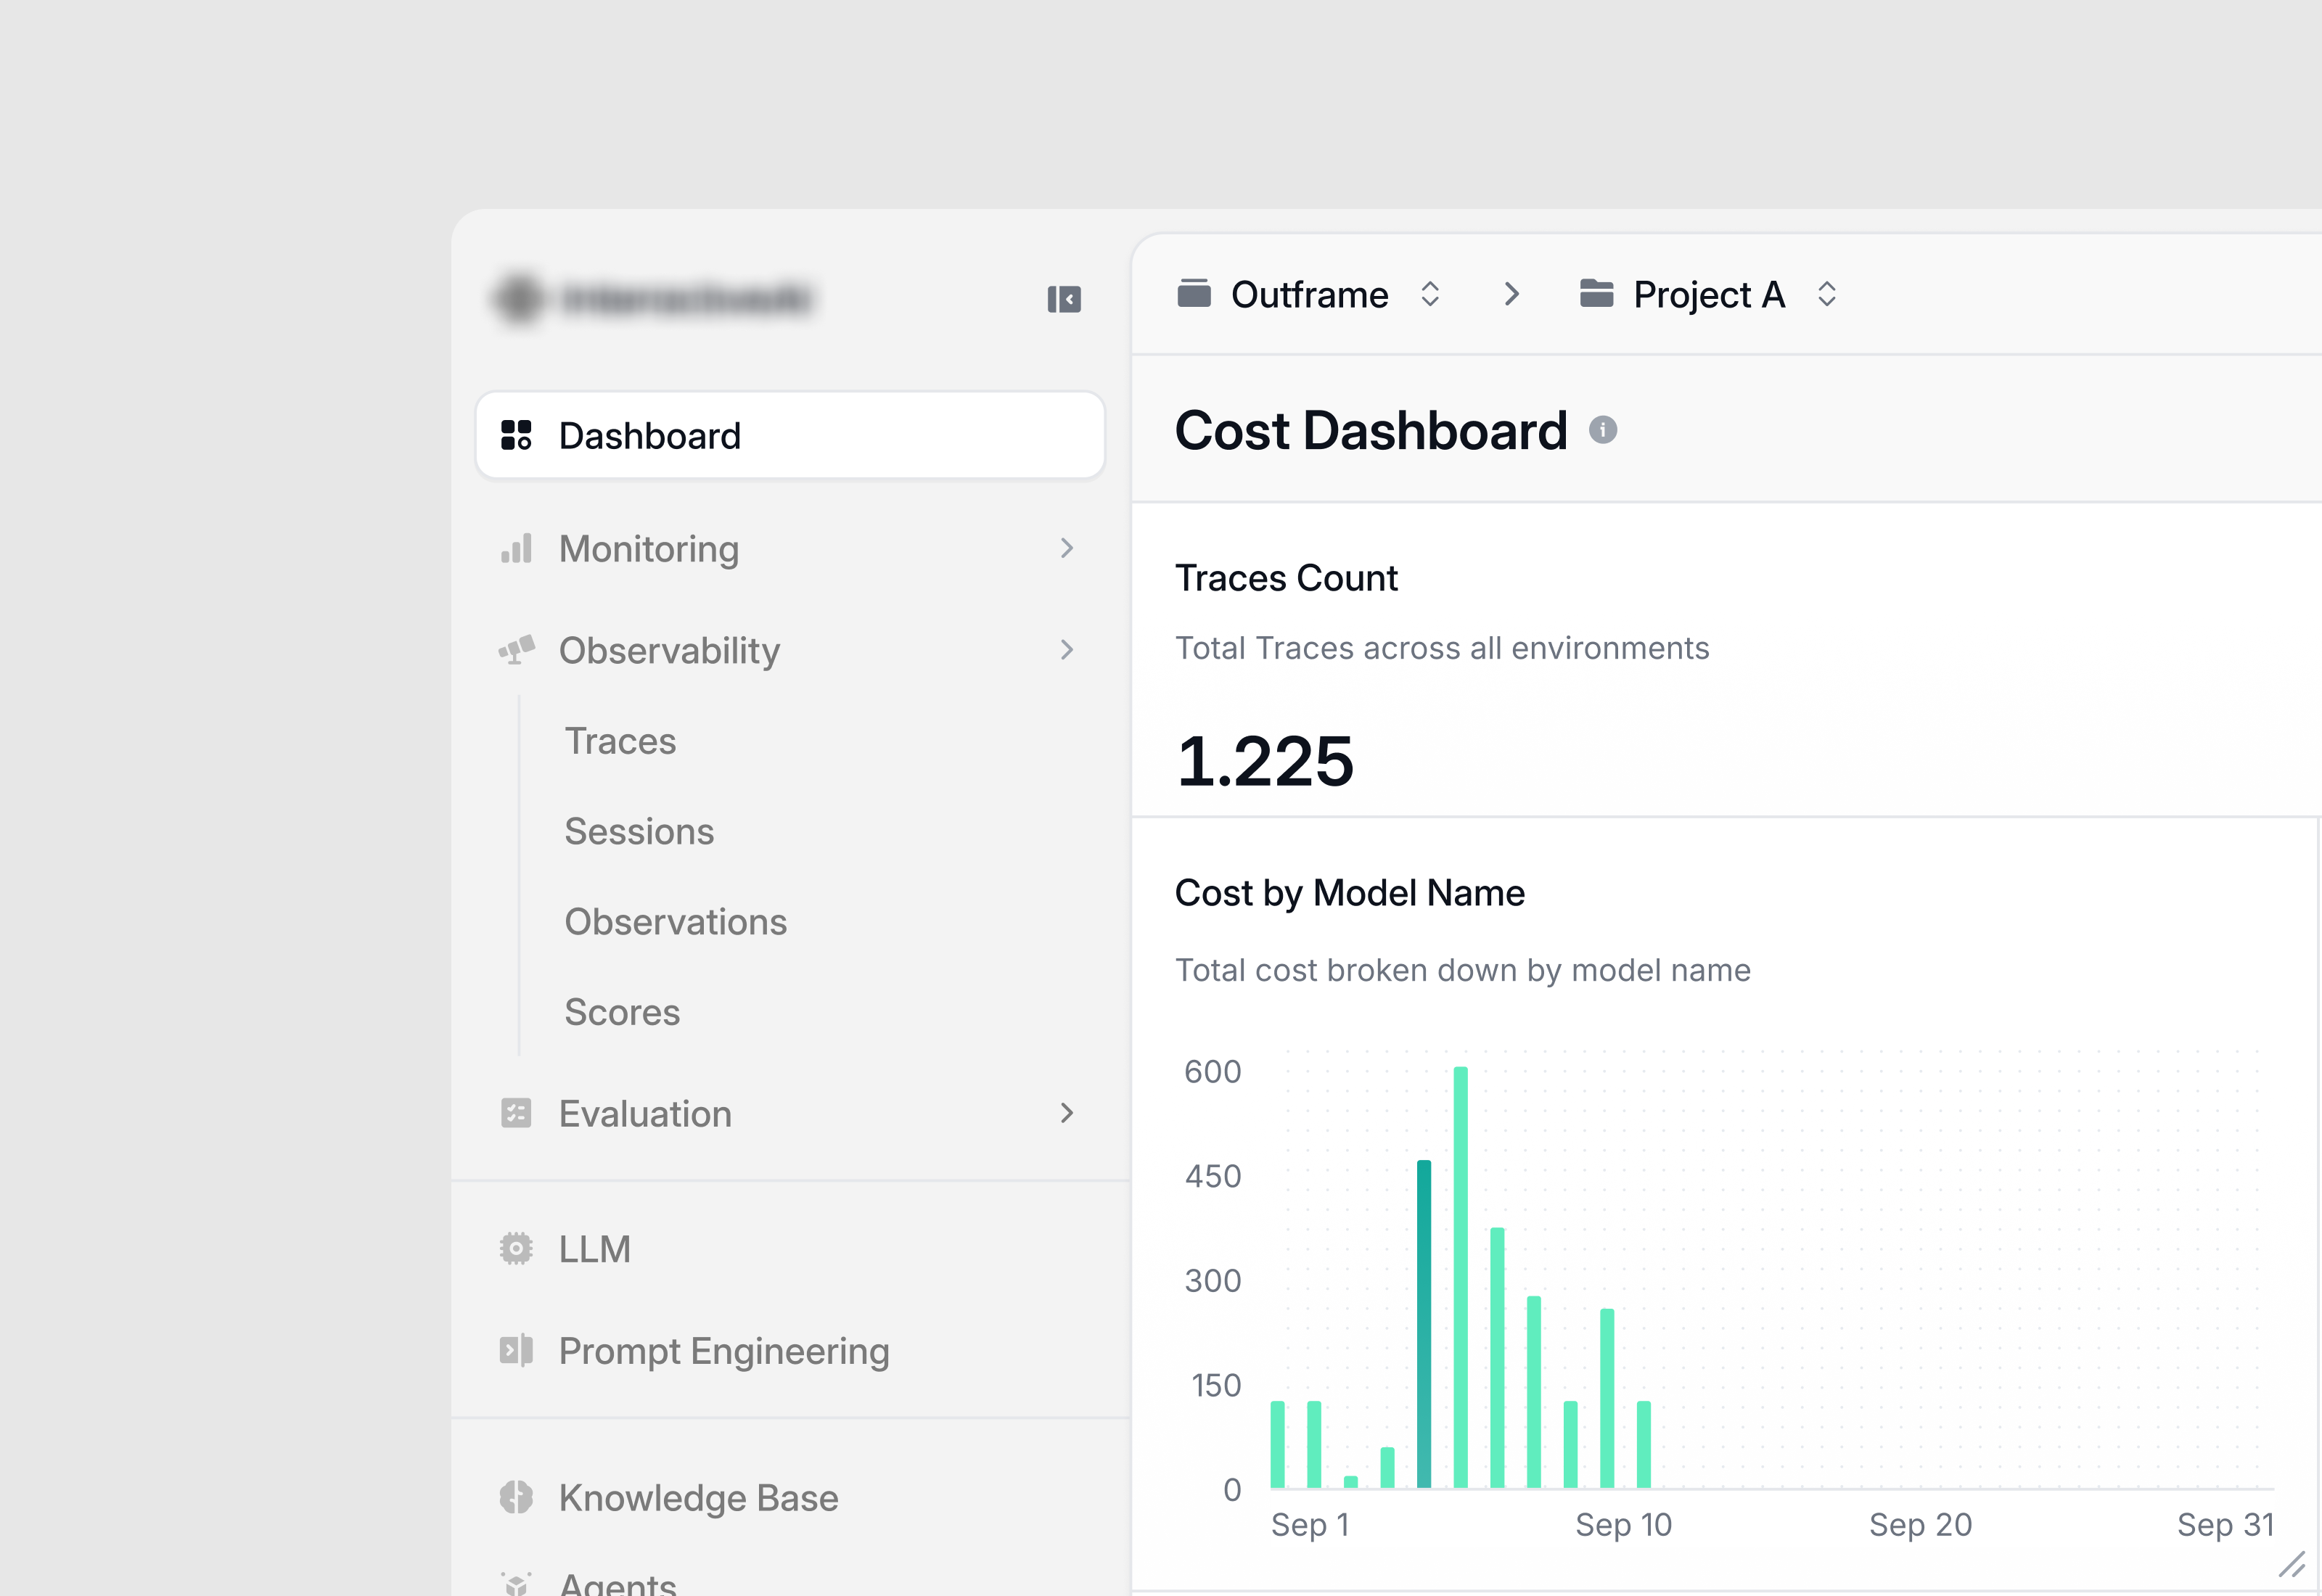The width and height of the screenshot is (2322, 1596).
Task: Select the Monitoring bar-chart icon
Action: click(x=516, y=549)
